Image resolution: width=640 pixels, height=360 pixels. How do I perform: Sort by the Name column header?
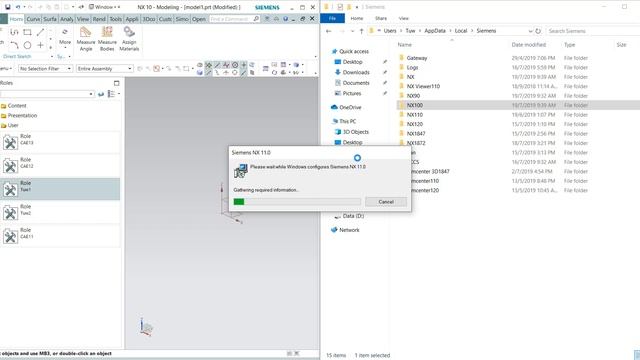click(x=404, y=45)
